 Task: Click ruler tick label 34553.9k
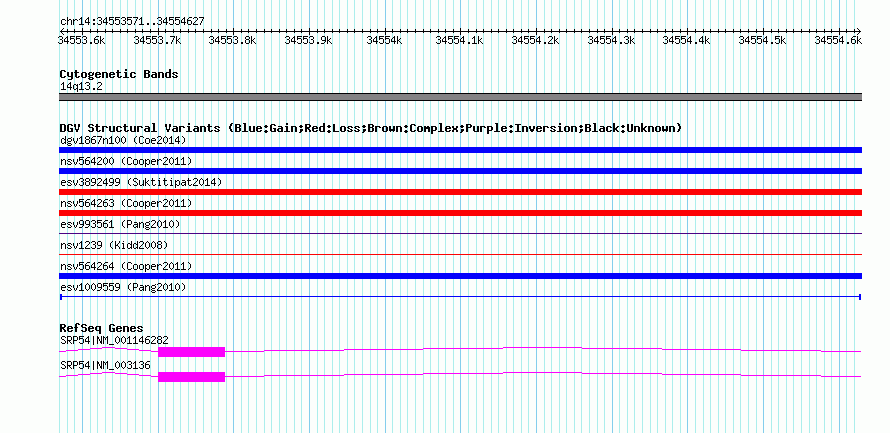(x=308, y=40)
